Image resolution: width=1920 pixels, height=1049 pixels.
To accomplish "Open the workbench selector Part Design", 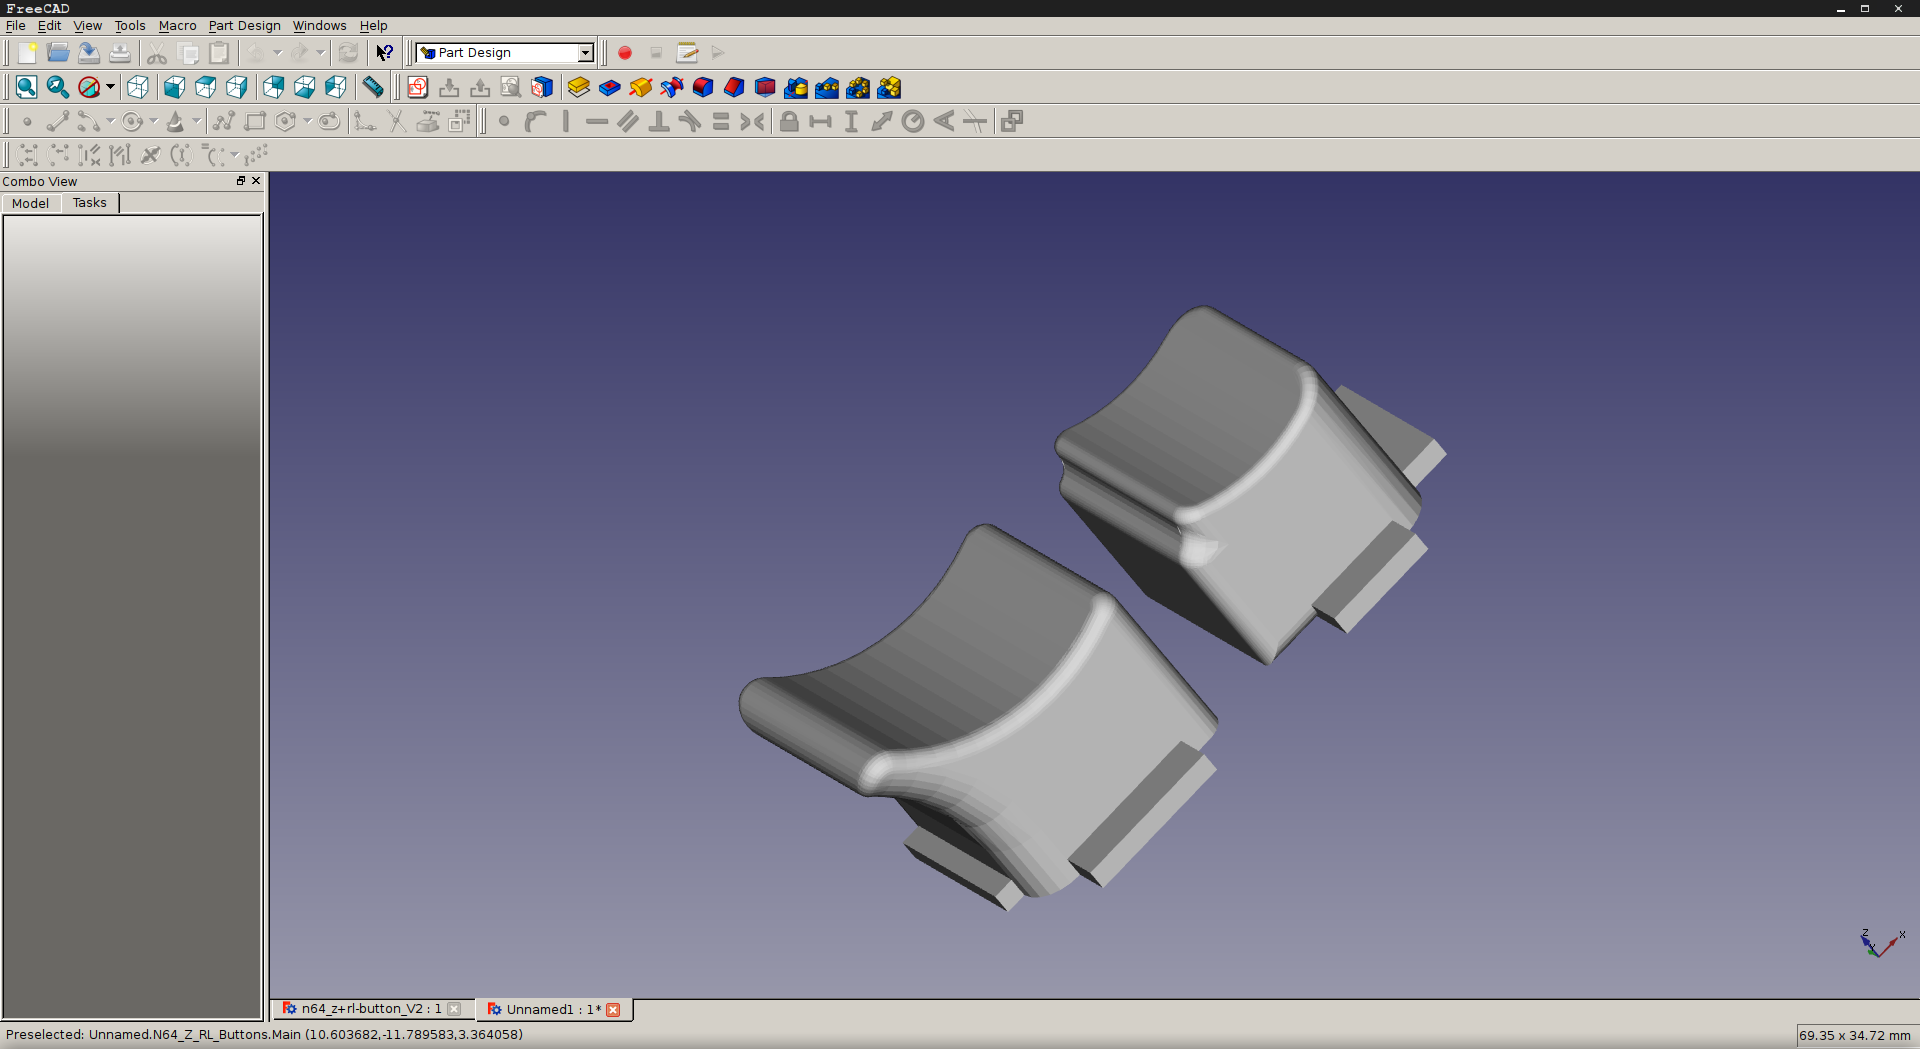I will (505, 53).
